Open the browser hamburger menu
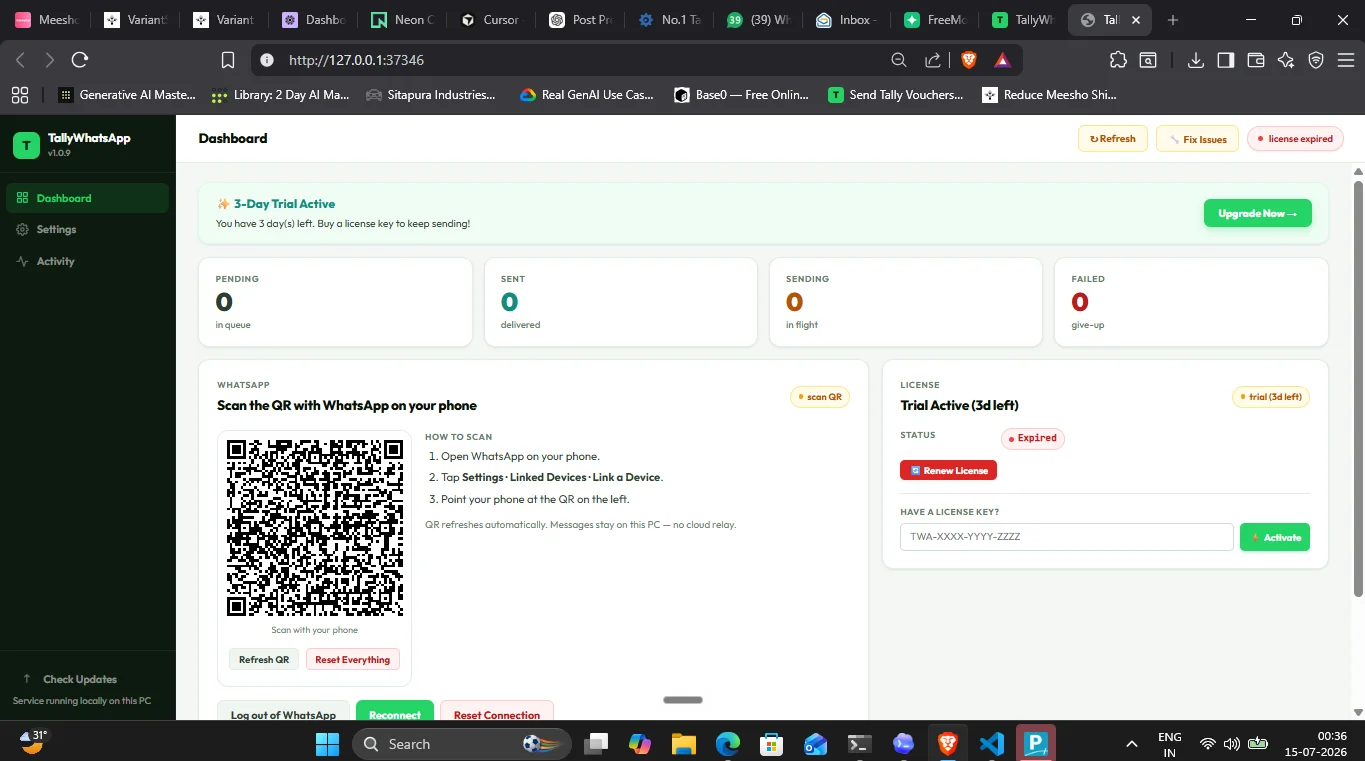The image size is (1365, 761). coord(1345,60)
